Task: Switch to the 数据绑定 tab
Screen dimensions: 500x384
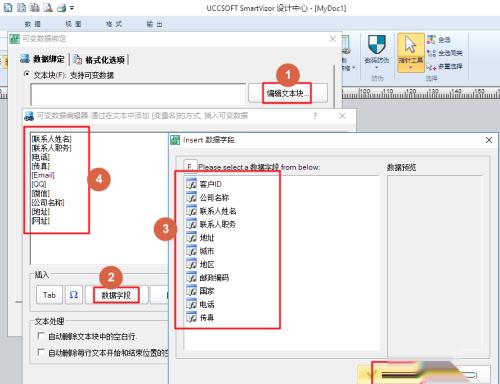Action: pos(42,59)
